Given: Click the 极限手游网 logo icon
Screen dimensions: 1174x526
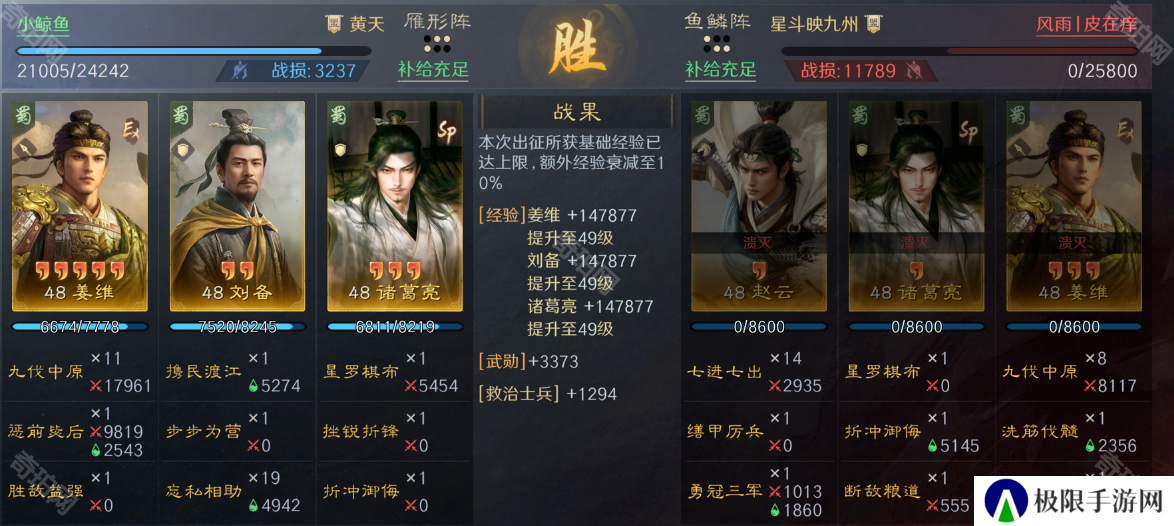Looking at the screenshot, I should pos(1006,501).
